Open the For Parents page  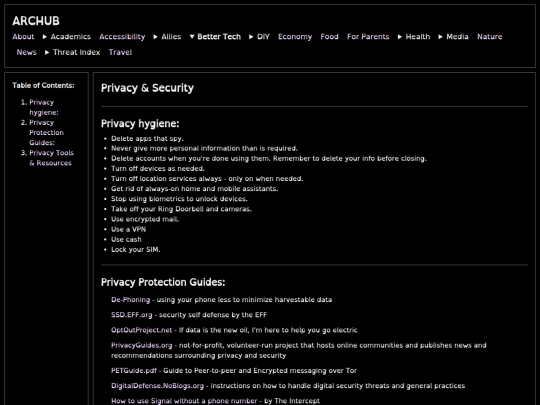point(368,37)
